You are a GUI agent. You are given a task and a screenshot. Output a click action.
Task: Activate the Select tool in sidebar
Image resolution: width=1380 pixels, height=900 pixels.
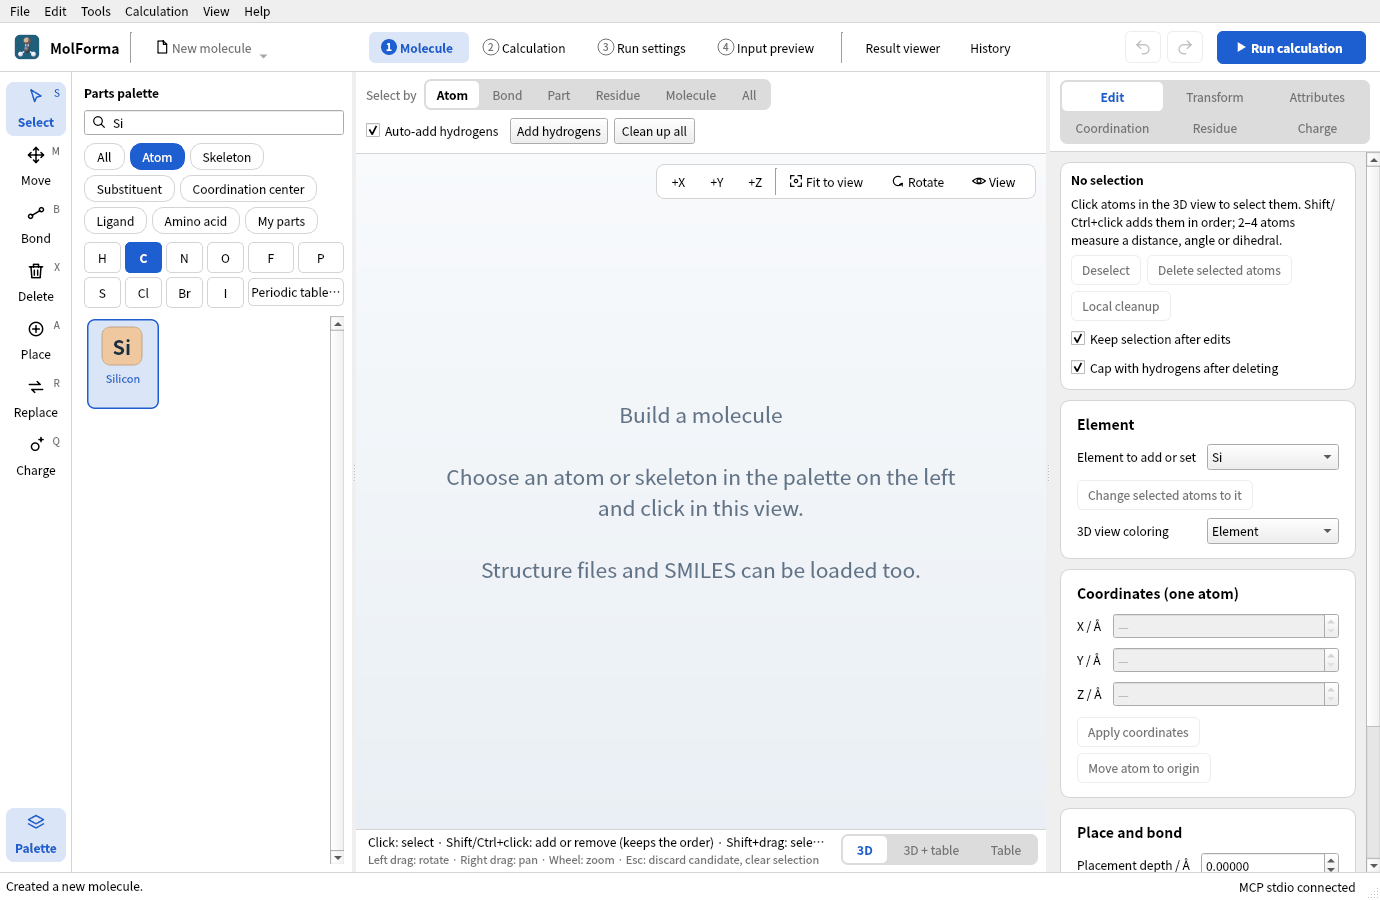pos(36,108)
